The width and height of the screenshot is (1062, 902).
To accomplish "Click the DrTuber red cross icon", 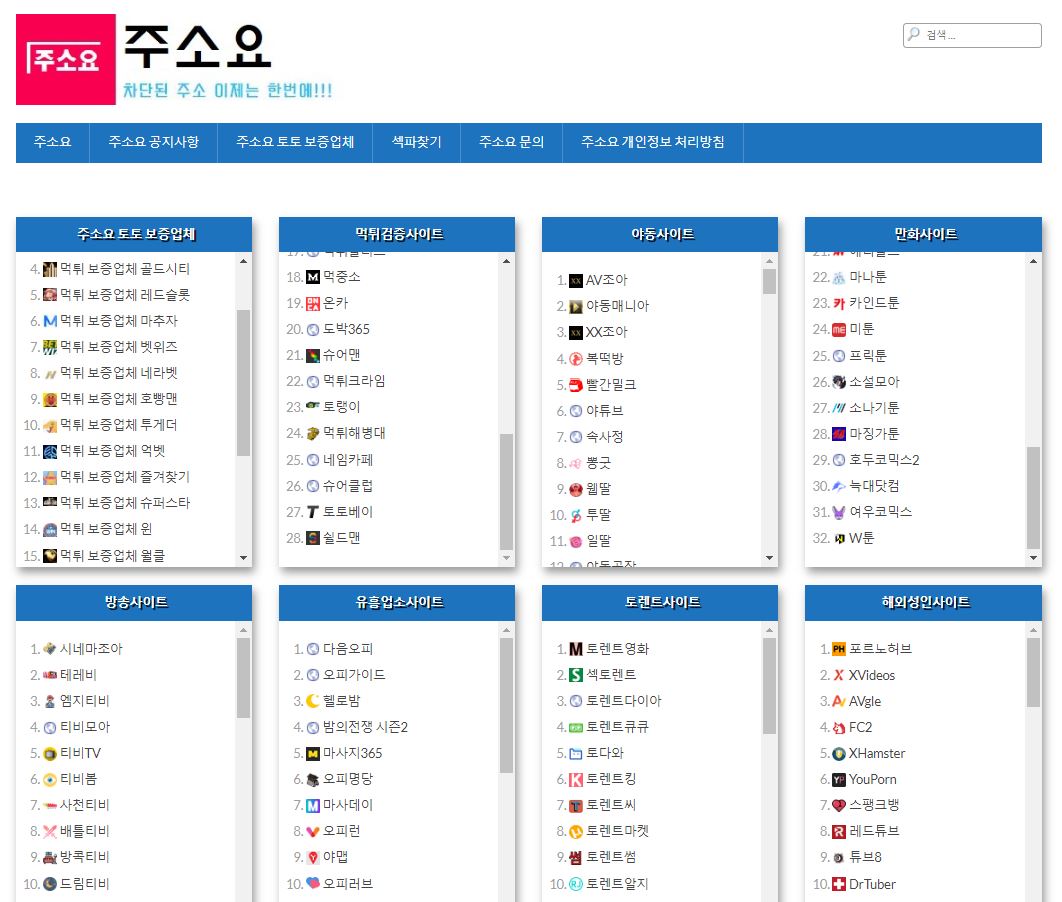I will (x=838, y=884).
